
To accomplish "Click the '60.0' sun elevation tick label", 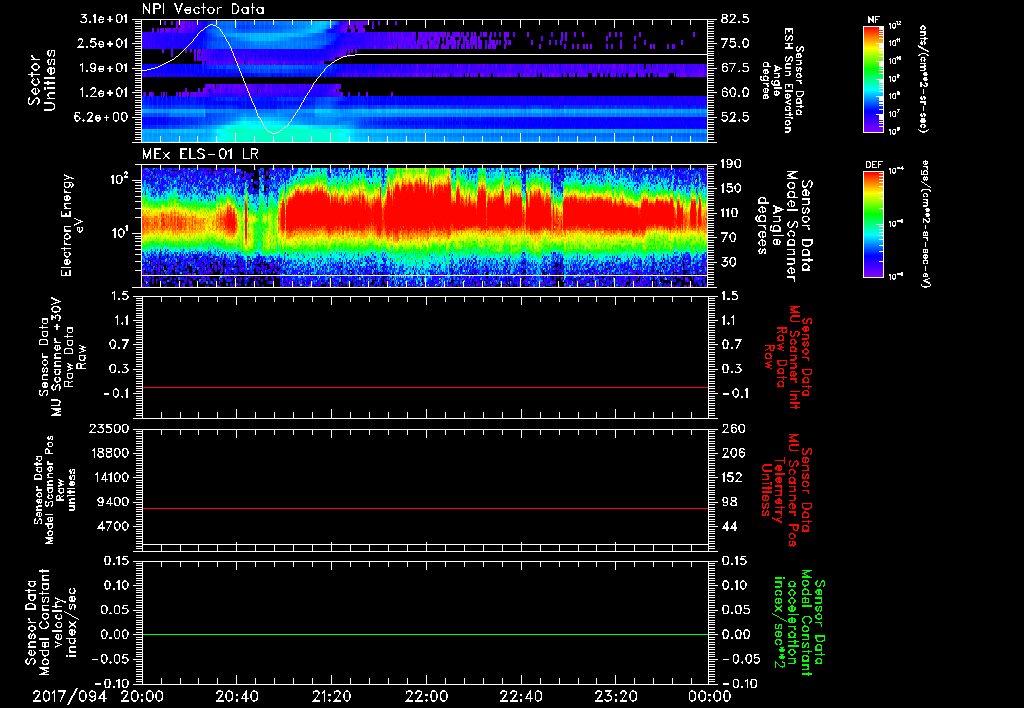I will click(x=735, y=93).
